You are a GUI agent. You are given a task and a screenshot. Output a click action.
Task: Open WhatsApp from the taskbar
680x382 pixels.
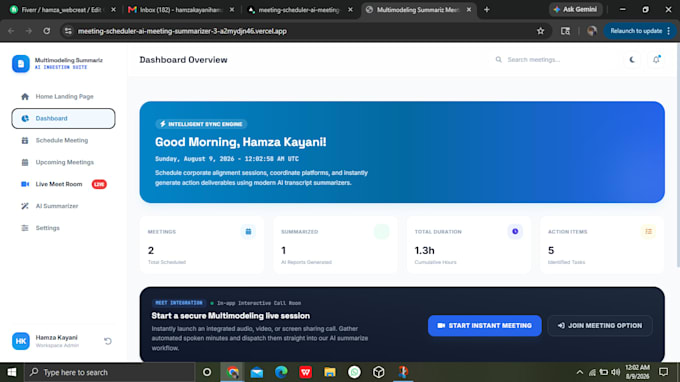(354, 372)
